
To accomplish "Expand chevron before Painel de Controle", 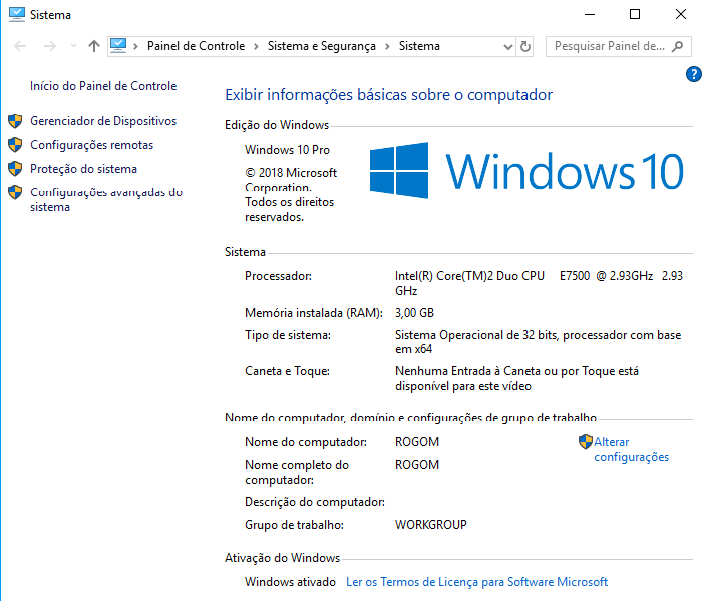I will 135,46.
